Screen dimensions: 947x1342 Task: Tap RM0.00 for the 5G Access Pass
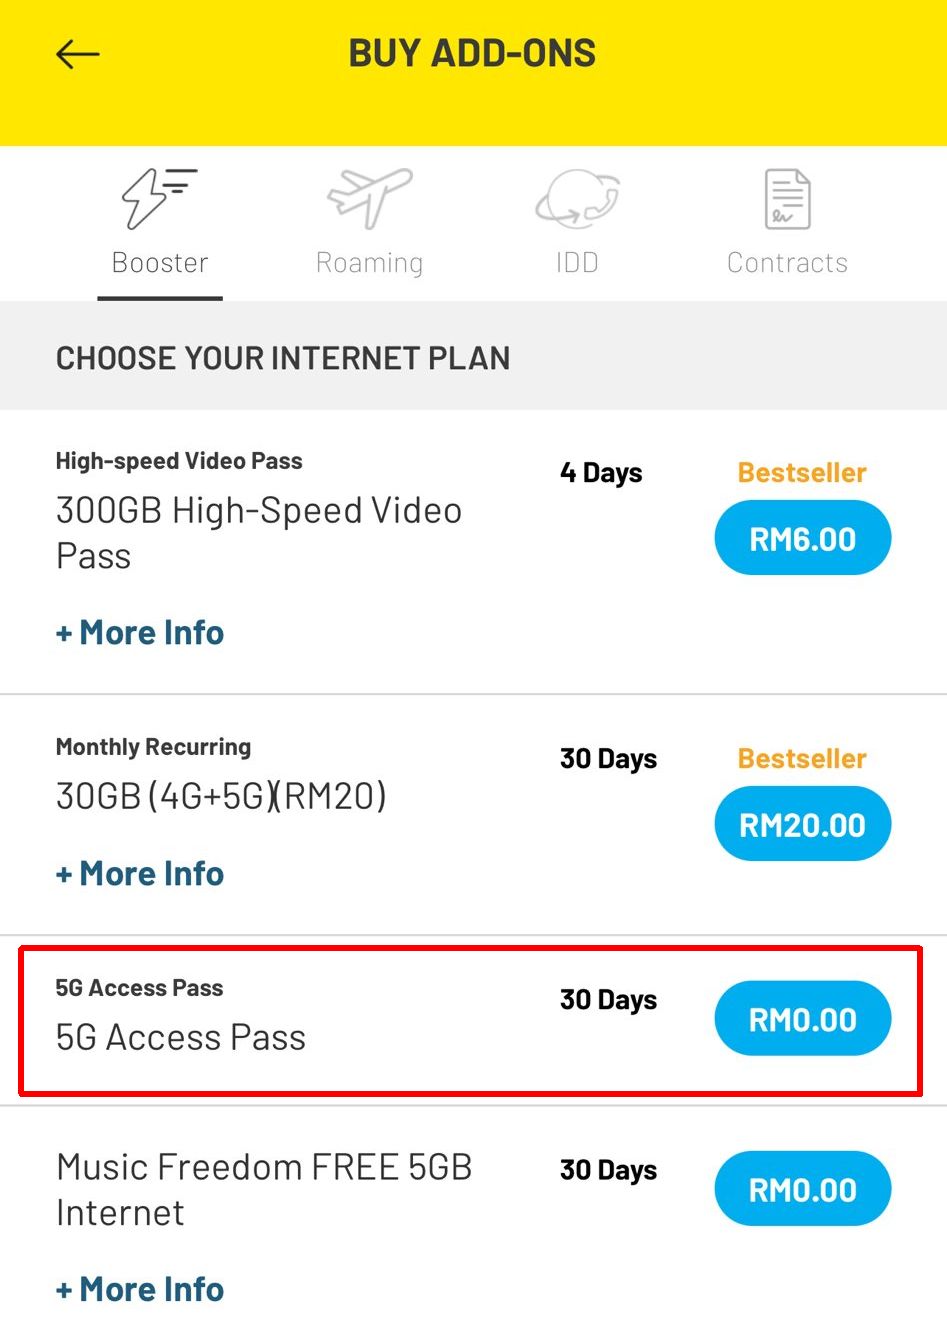click(802, 1018)
